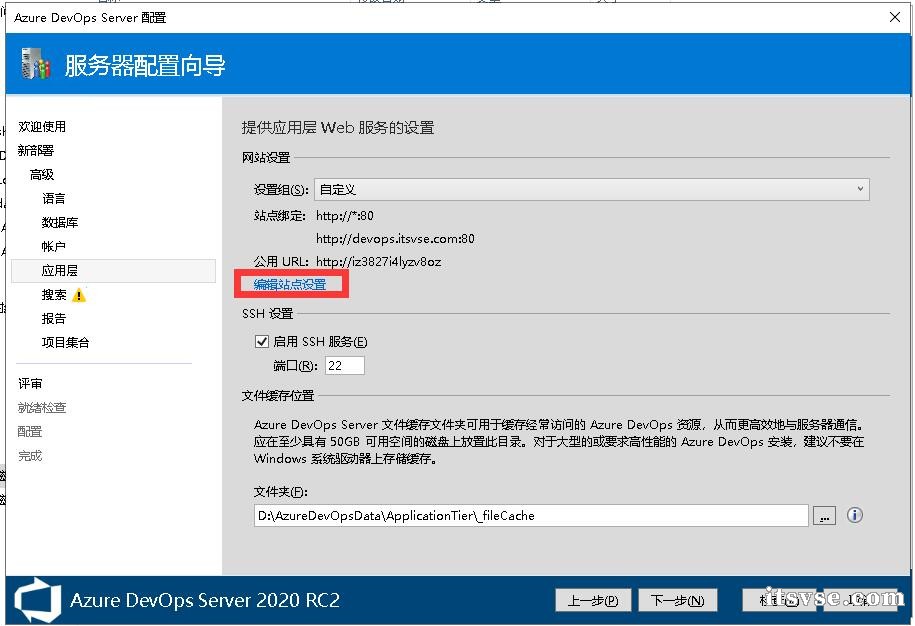Select 应用层 step in the sidebar

click(113, 271)
